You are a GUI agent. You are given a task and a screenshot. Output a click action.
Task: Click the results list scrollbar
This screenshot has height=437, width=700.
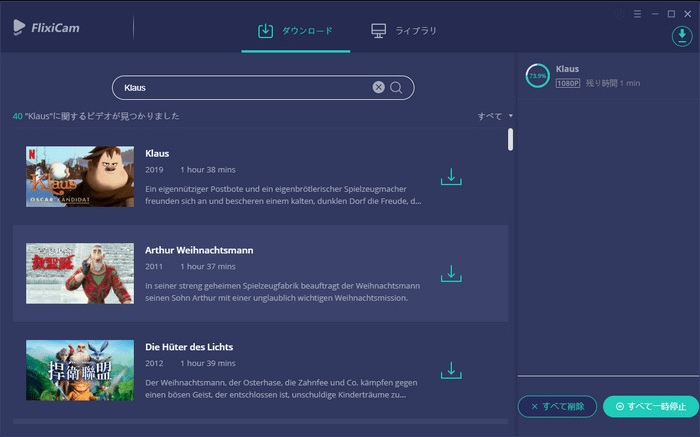click(510, 140)
